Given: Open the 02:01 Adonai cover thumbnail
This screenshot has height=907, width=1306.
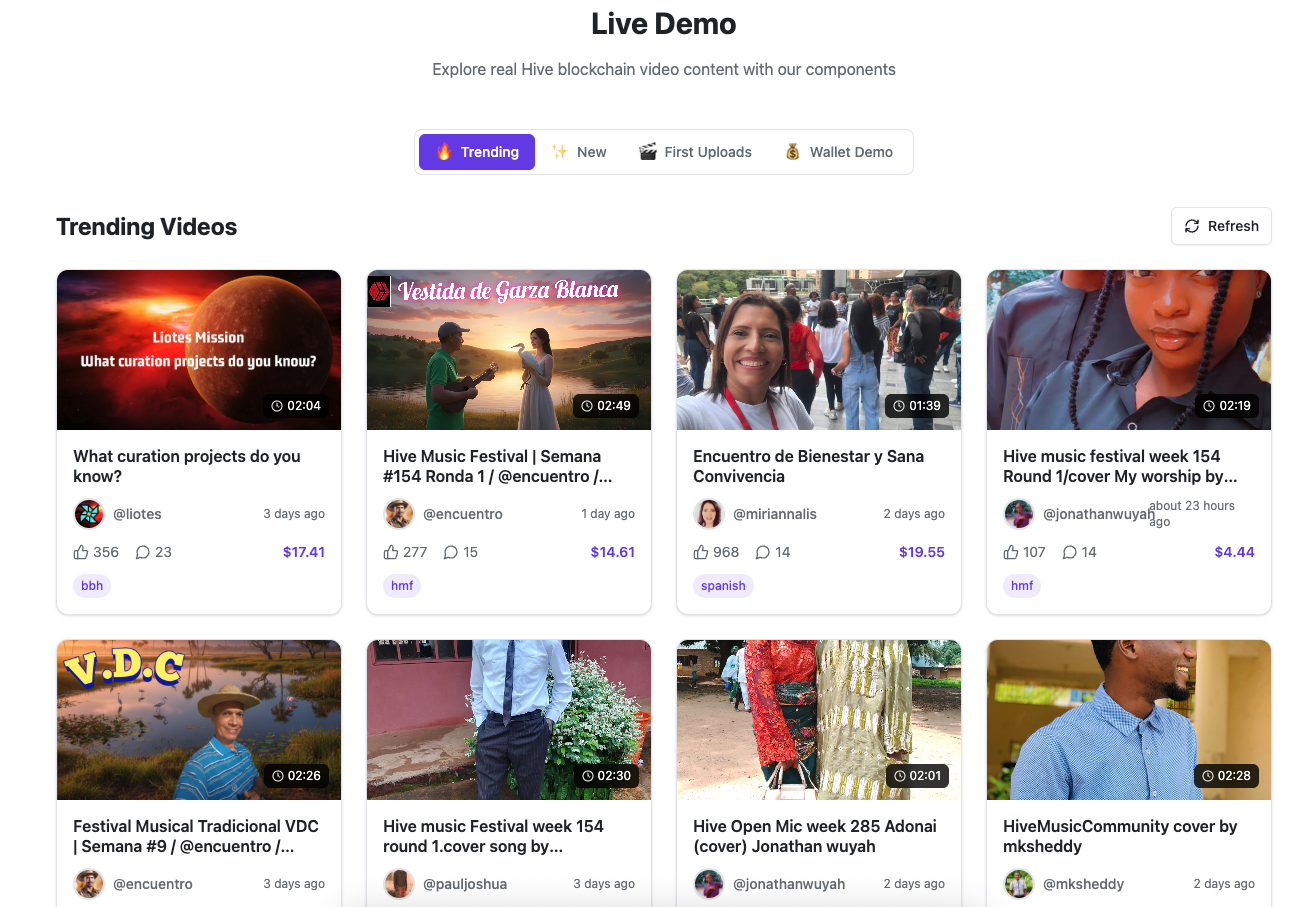Looking at the screenshot, I should point(819,720).
